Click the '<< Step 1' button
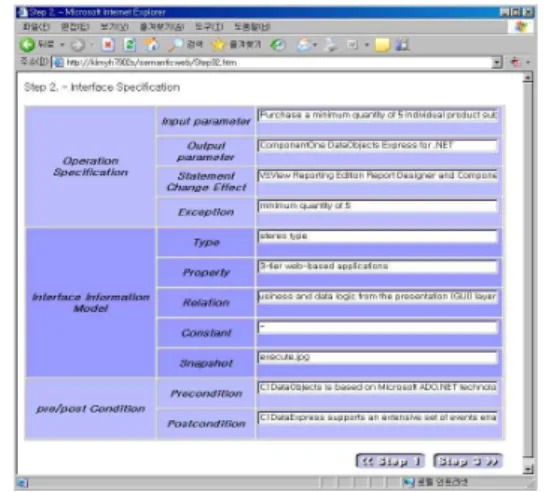The width and height of the screenshot is (545, 492). coord(390,461)
